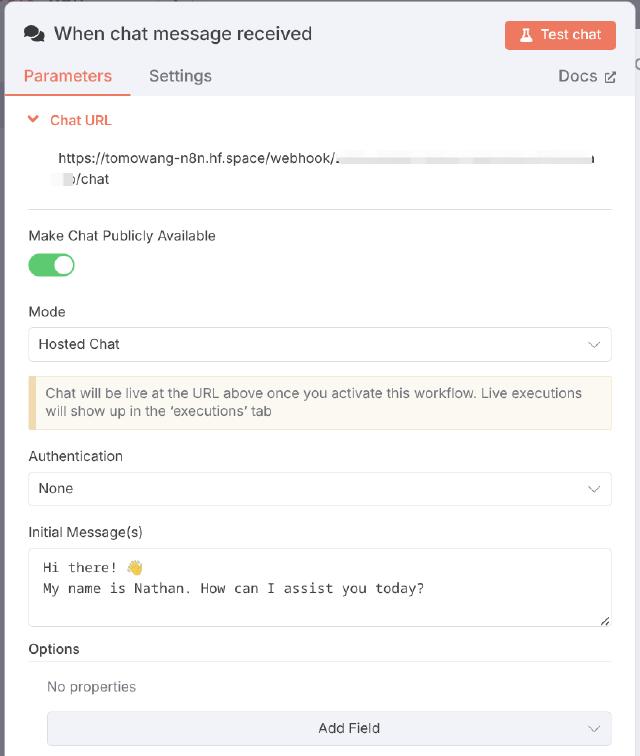The image size is (640, 756).
Task: Switch to the Settings tab
Action: [x=180, y=76]
